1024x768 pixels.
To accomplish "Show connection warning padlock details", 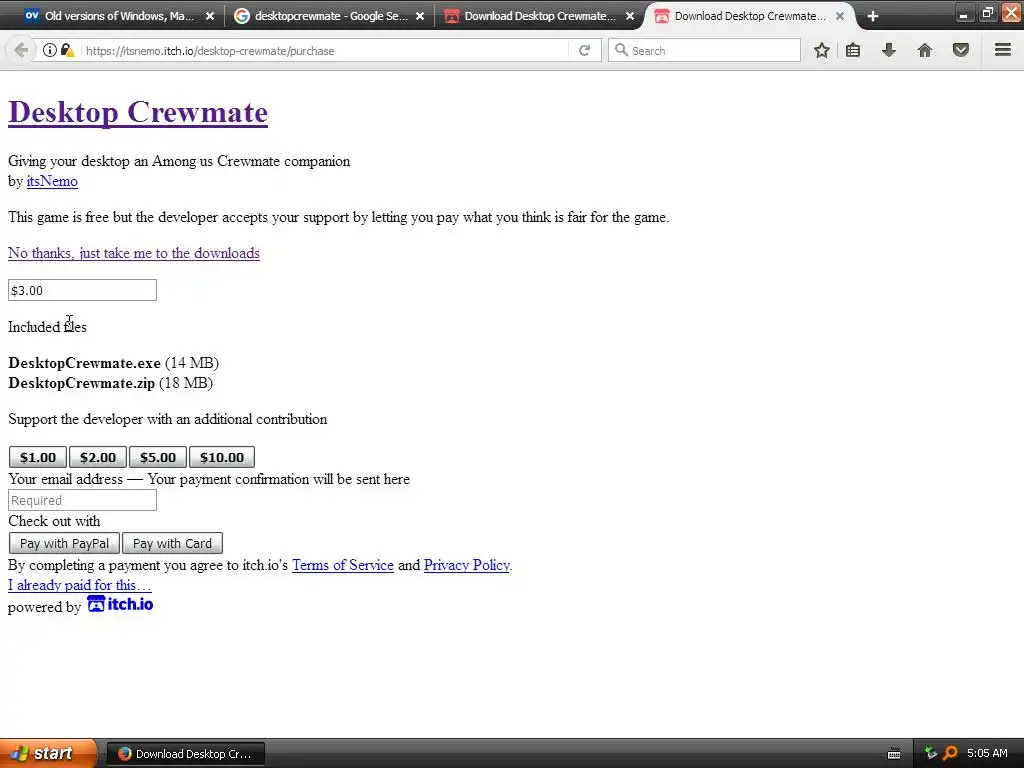I will 67,50.
